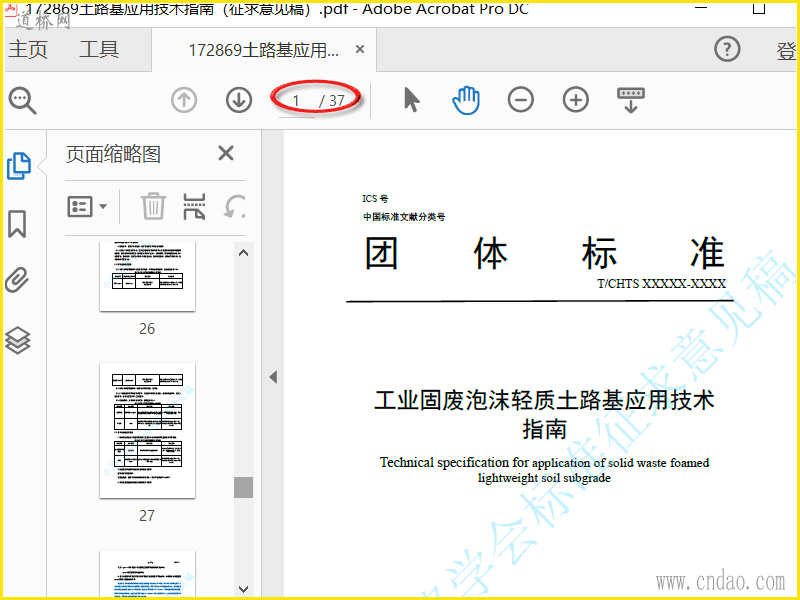Click the page label 26 text
The height and width of the screenshot is (600, 800).
click(x=147, y=329)
